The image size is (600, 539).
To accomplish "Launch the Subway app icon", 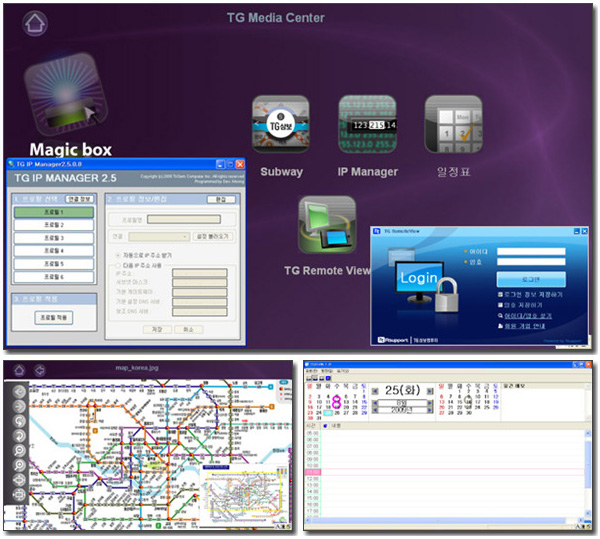I will (x=280, y=124).
